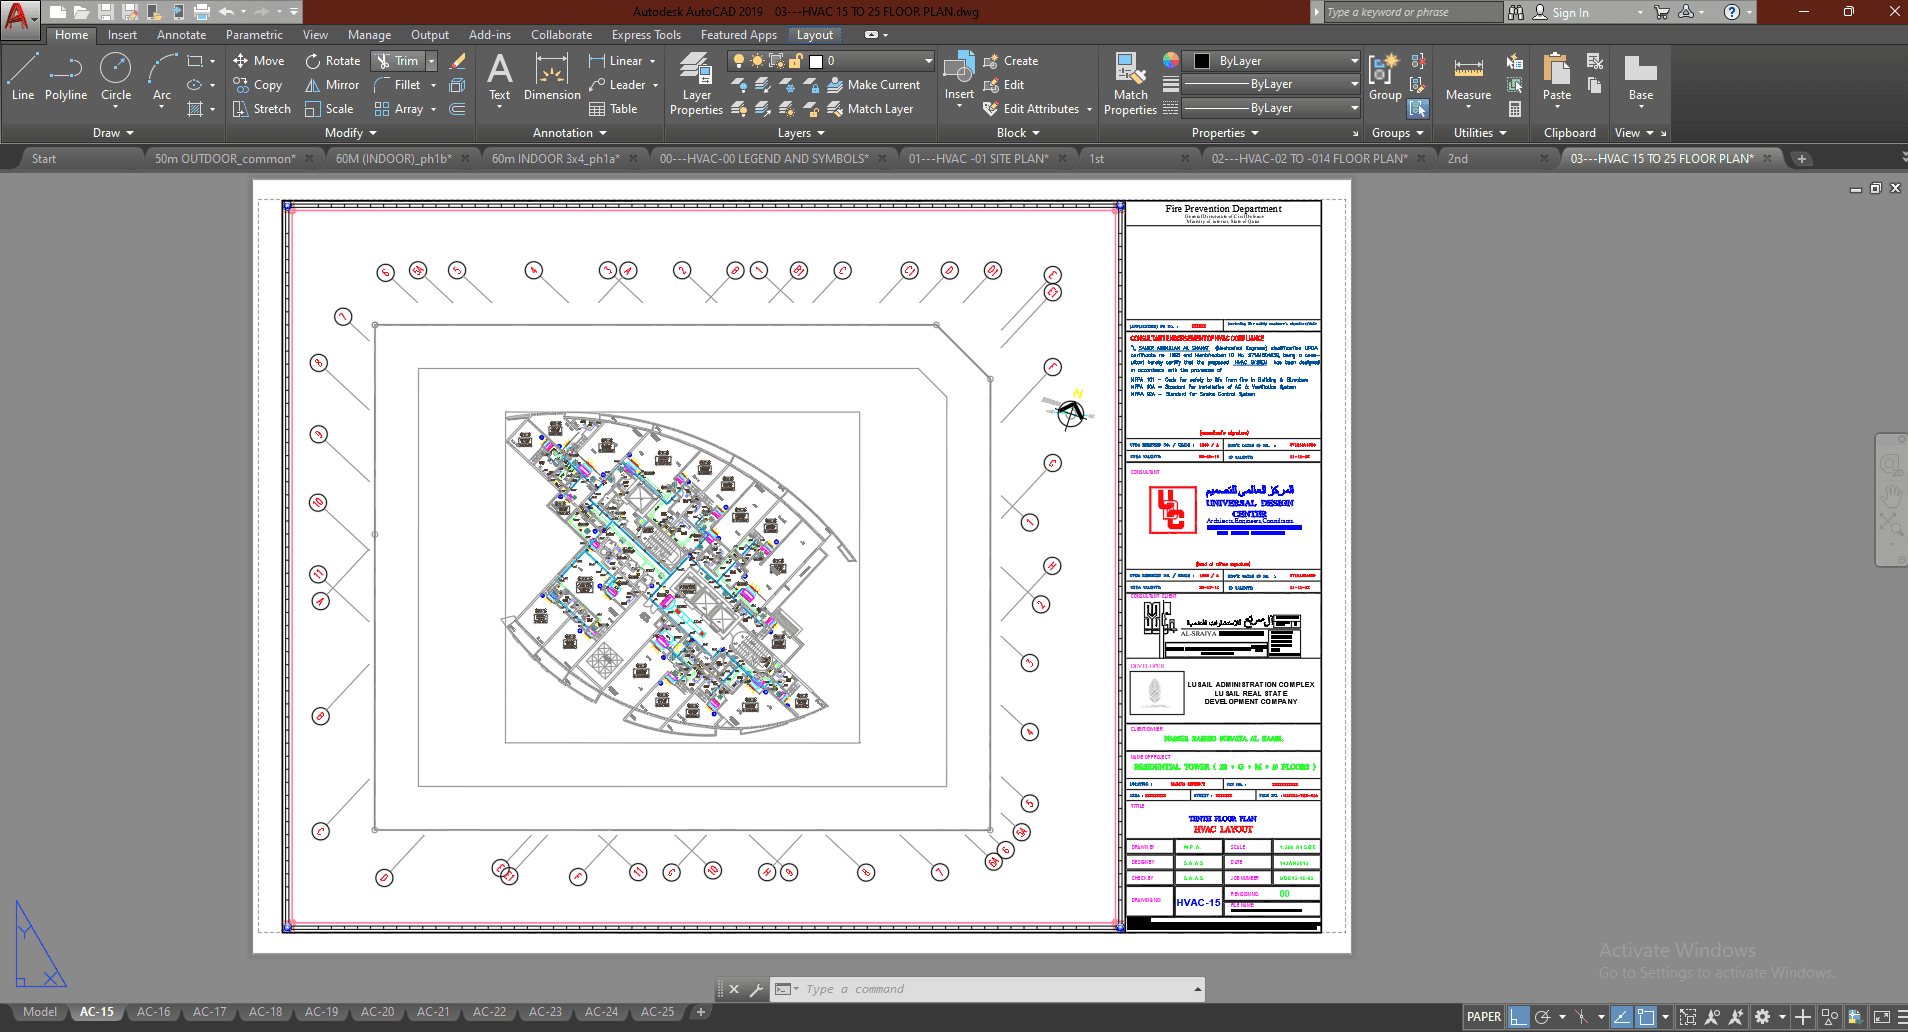Switch to the AC-16 layout tab

coord(153,1012)
